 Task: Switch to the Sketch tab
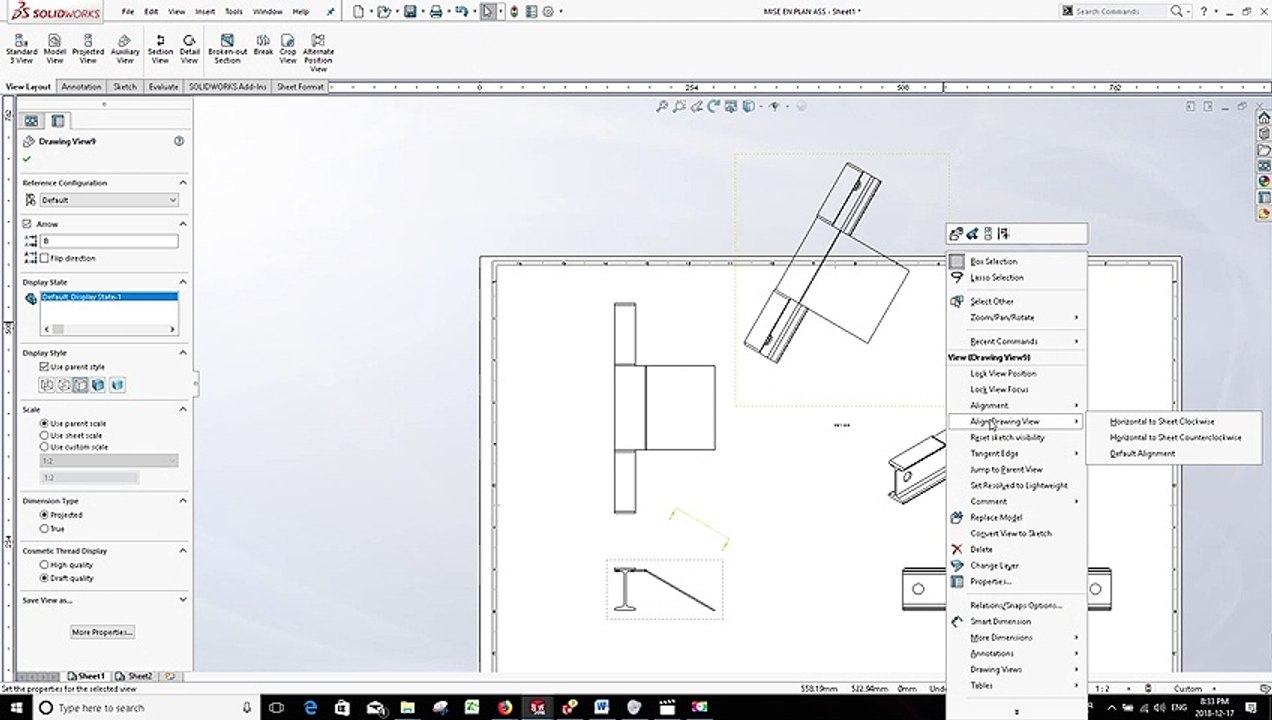tap(125, 87)
